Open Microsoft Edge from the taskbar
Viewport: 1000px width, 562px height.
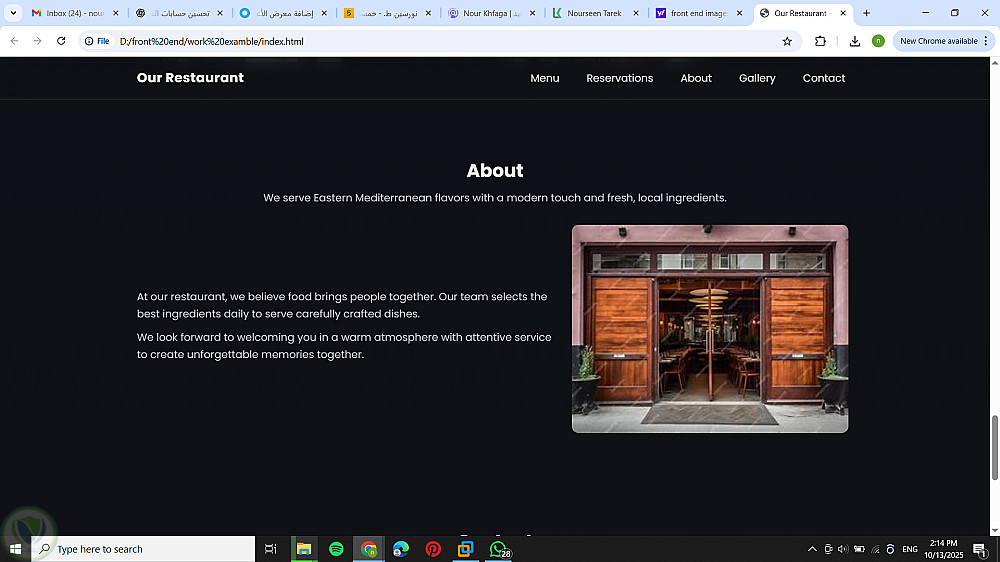(x=401, y=549)
